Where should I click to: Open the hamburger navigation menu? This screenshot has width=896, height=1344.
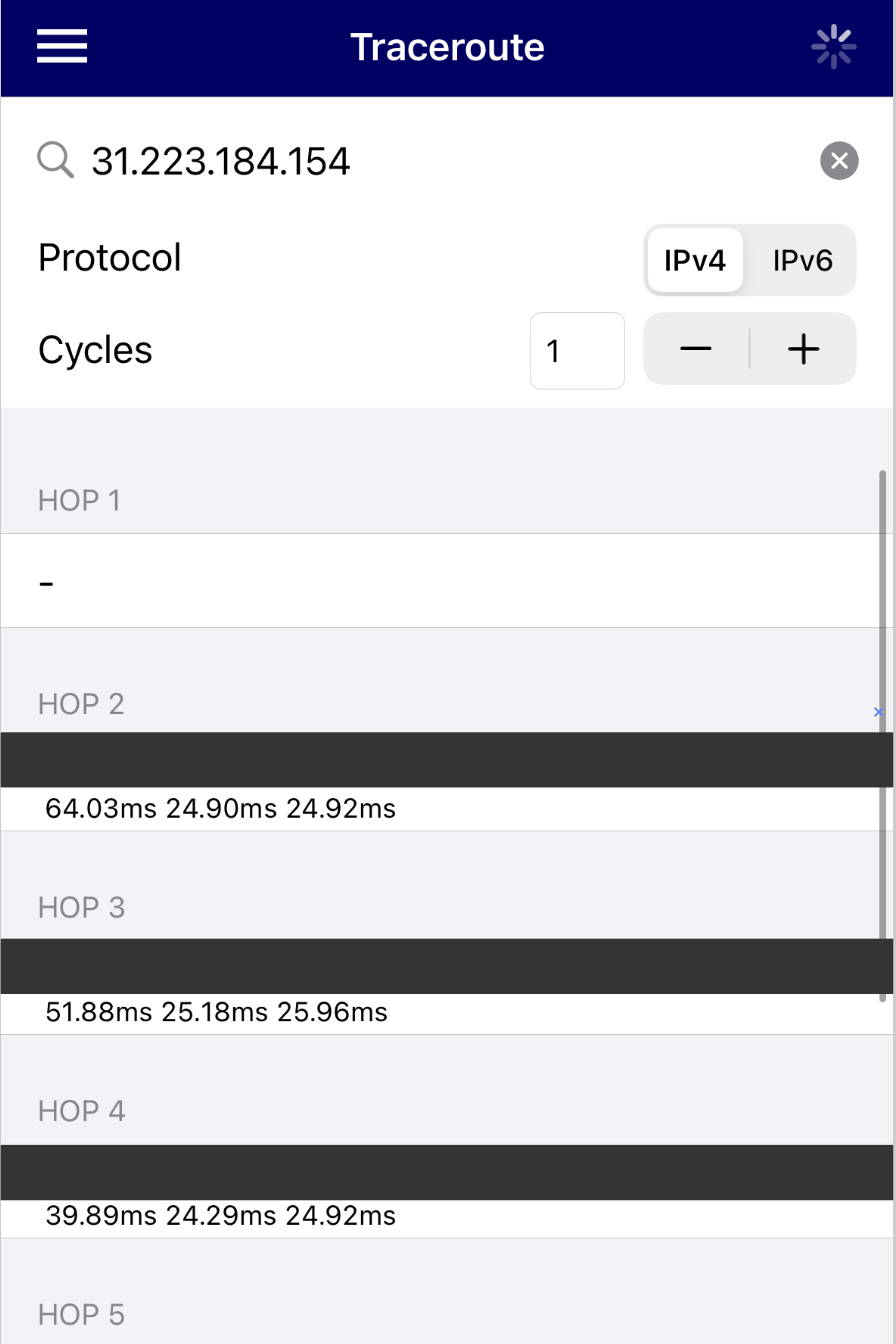click(x=62, y=46)
